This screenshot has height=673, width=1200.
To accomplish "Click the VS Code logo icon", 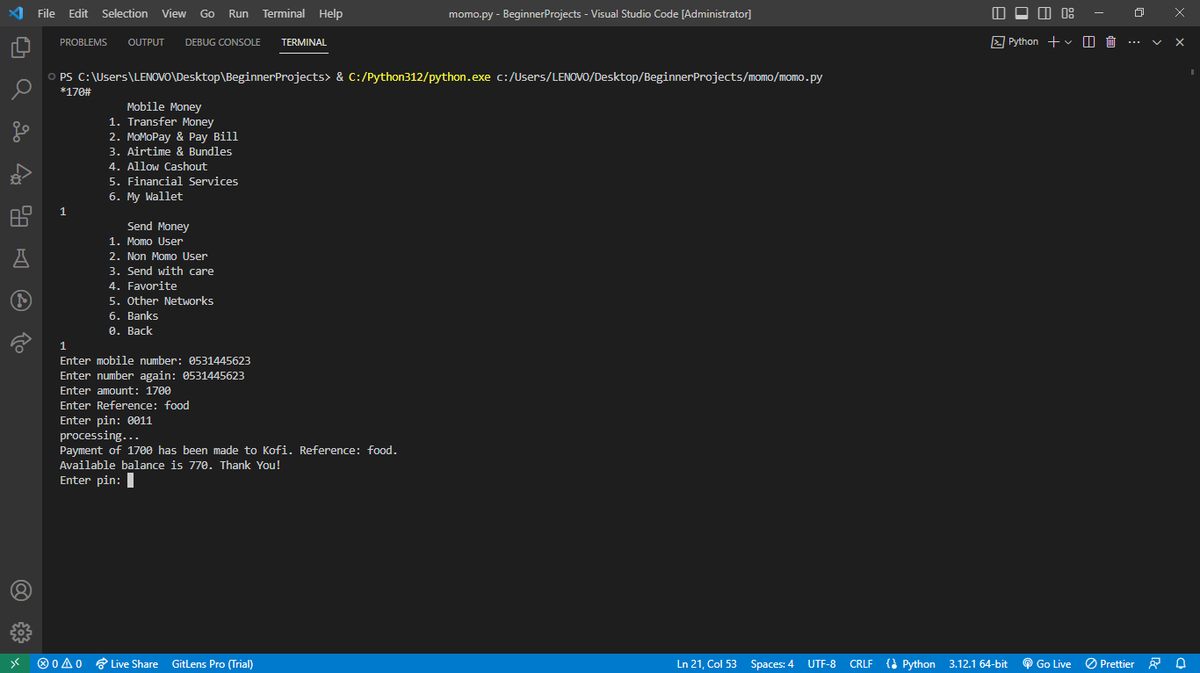I will tap(14, 13).
